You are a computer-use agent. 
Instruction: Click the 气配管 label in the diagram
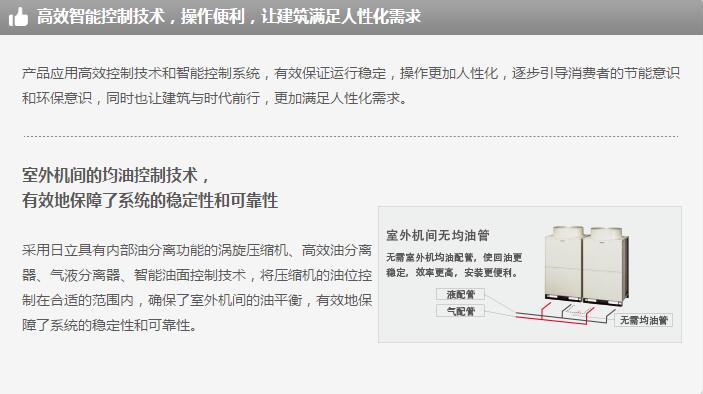(460, 311)
